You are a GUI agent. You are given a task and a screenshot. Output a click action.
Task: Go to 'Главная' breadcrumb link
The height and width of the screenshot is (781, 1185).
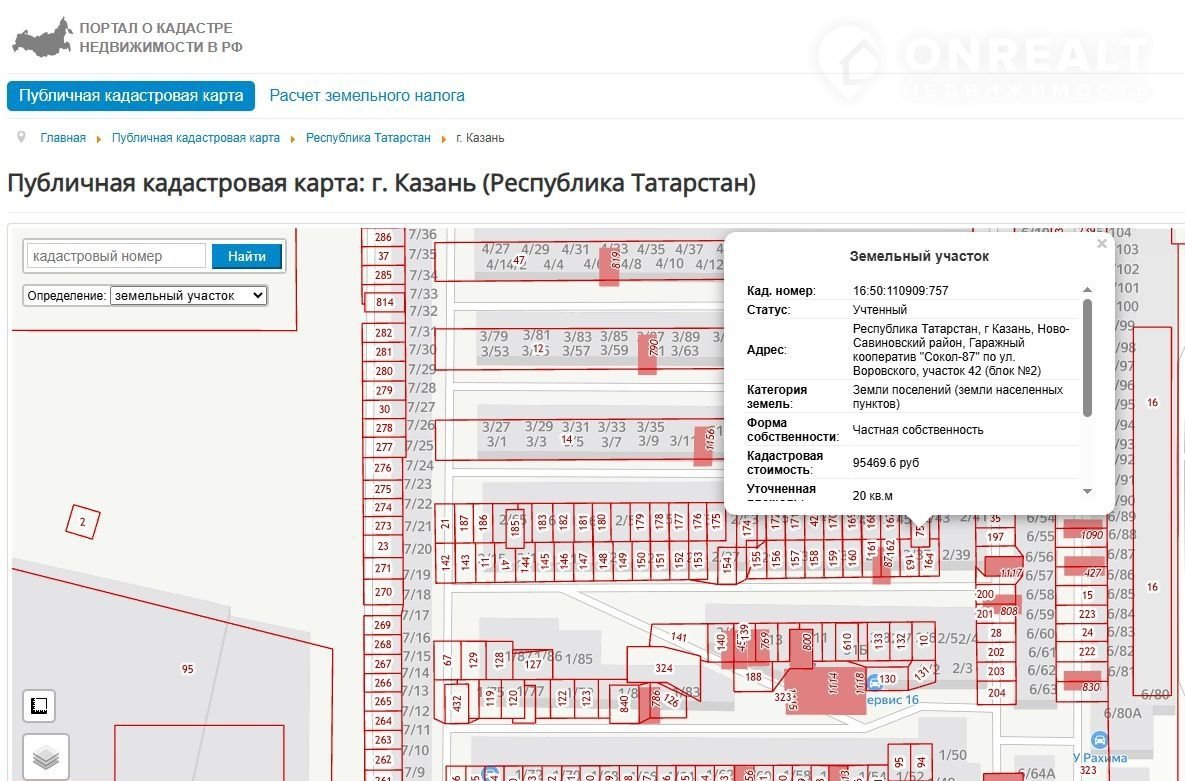pos(63,138)
